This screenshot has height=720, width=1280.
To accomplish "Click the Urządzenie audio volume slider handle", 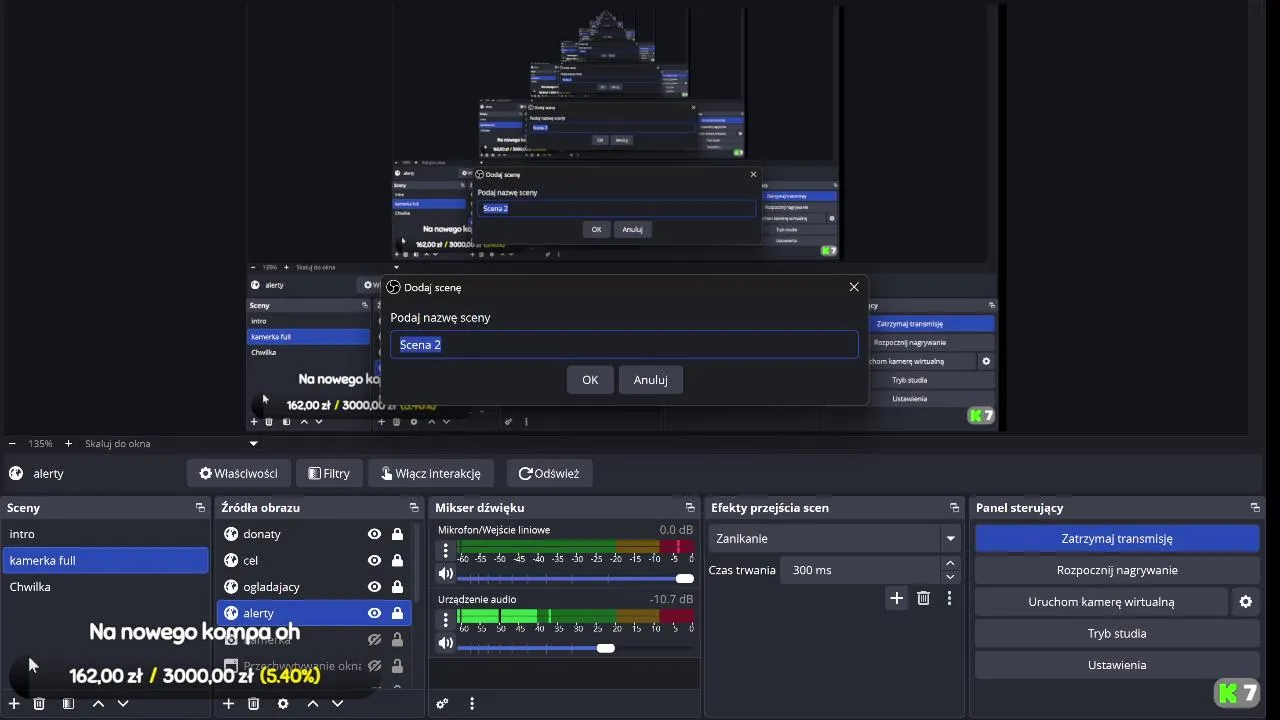I will [605, 648].
